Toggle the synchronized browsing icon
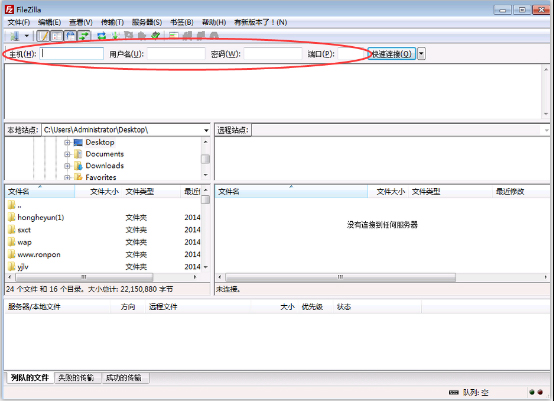The width and height of the screenshot is (554, 401). pos(201,36)
